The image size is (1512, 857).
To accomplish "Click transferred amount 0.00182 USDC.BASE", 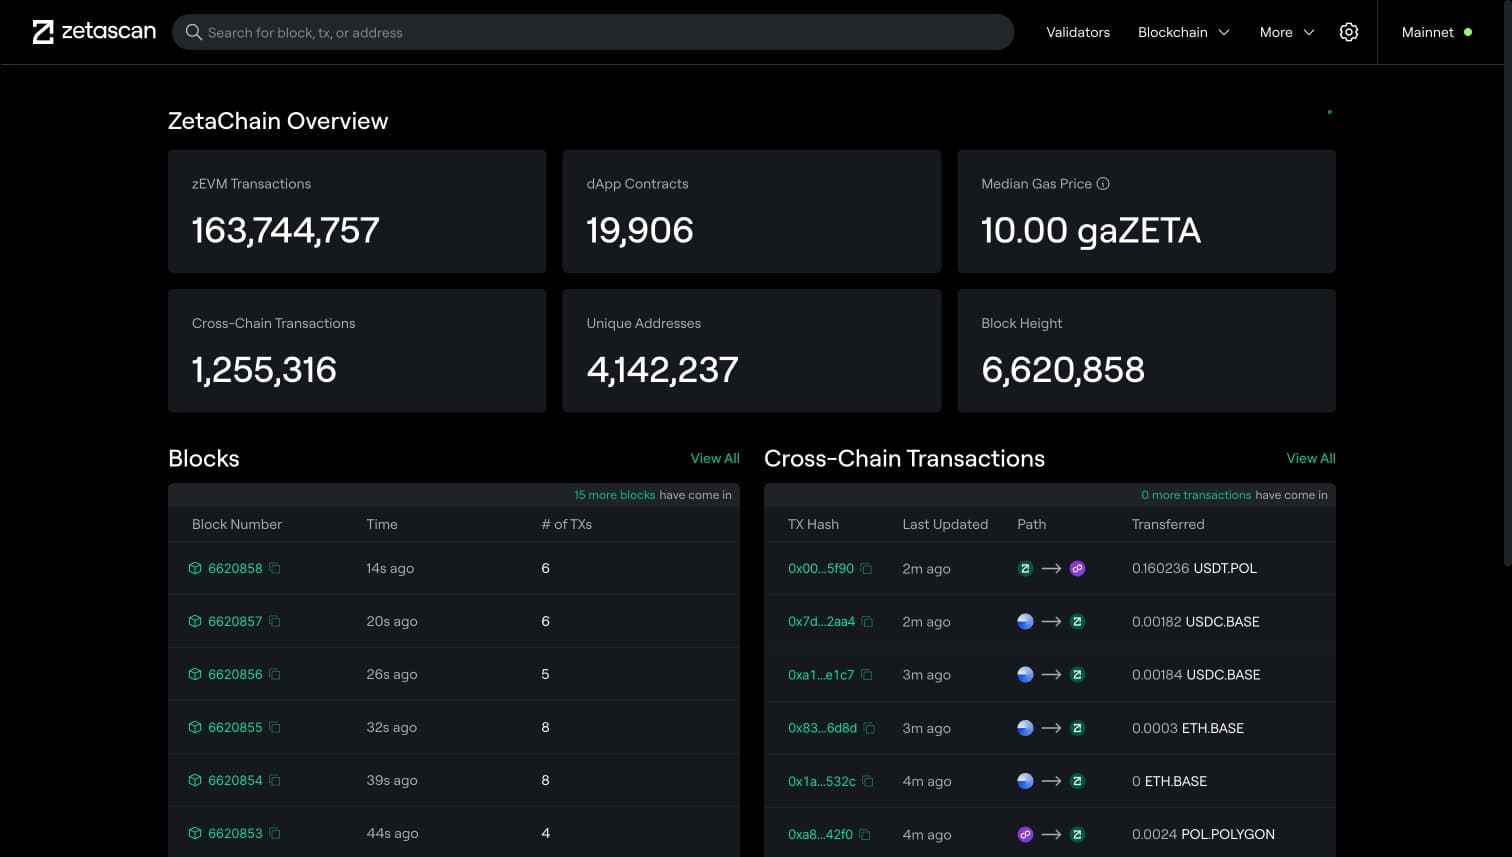I will [x=1196, y=621].
